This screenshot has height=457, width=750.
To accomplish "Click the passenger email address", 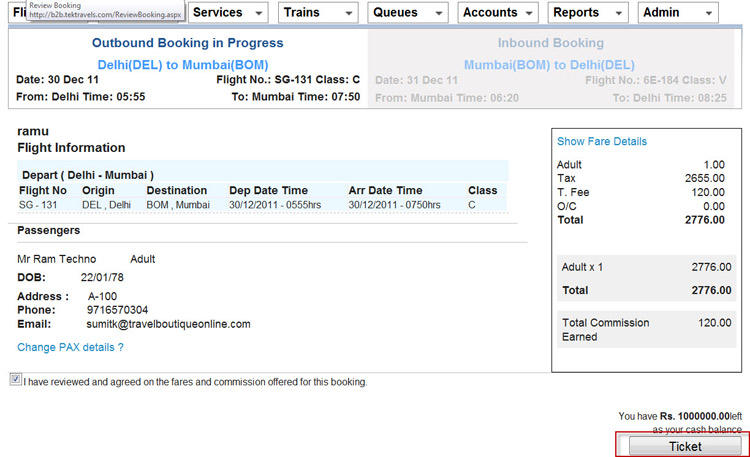I will [168, 324].
